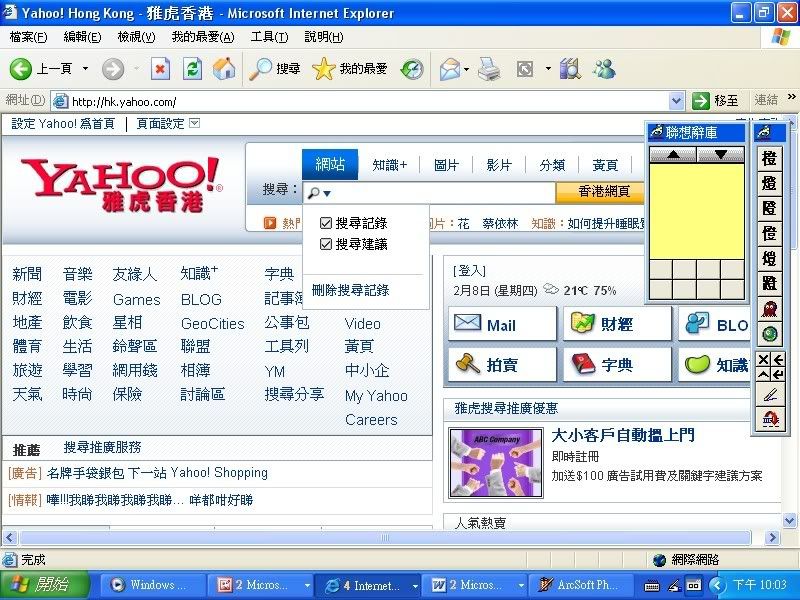The height and width of the screenshot is (600, 800).
Task: Open the 新聞 category link
Action: [x=27, y=274]
